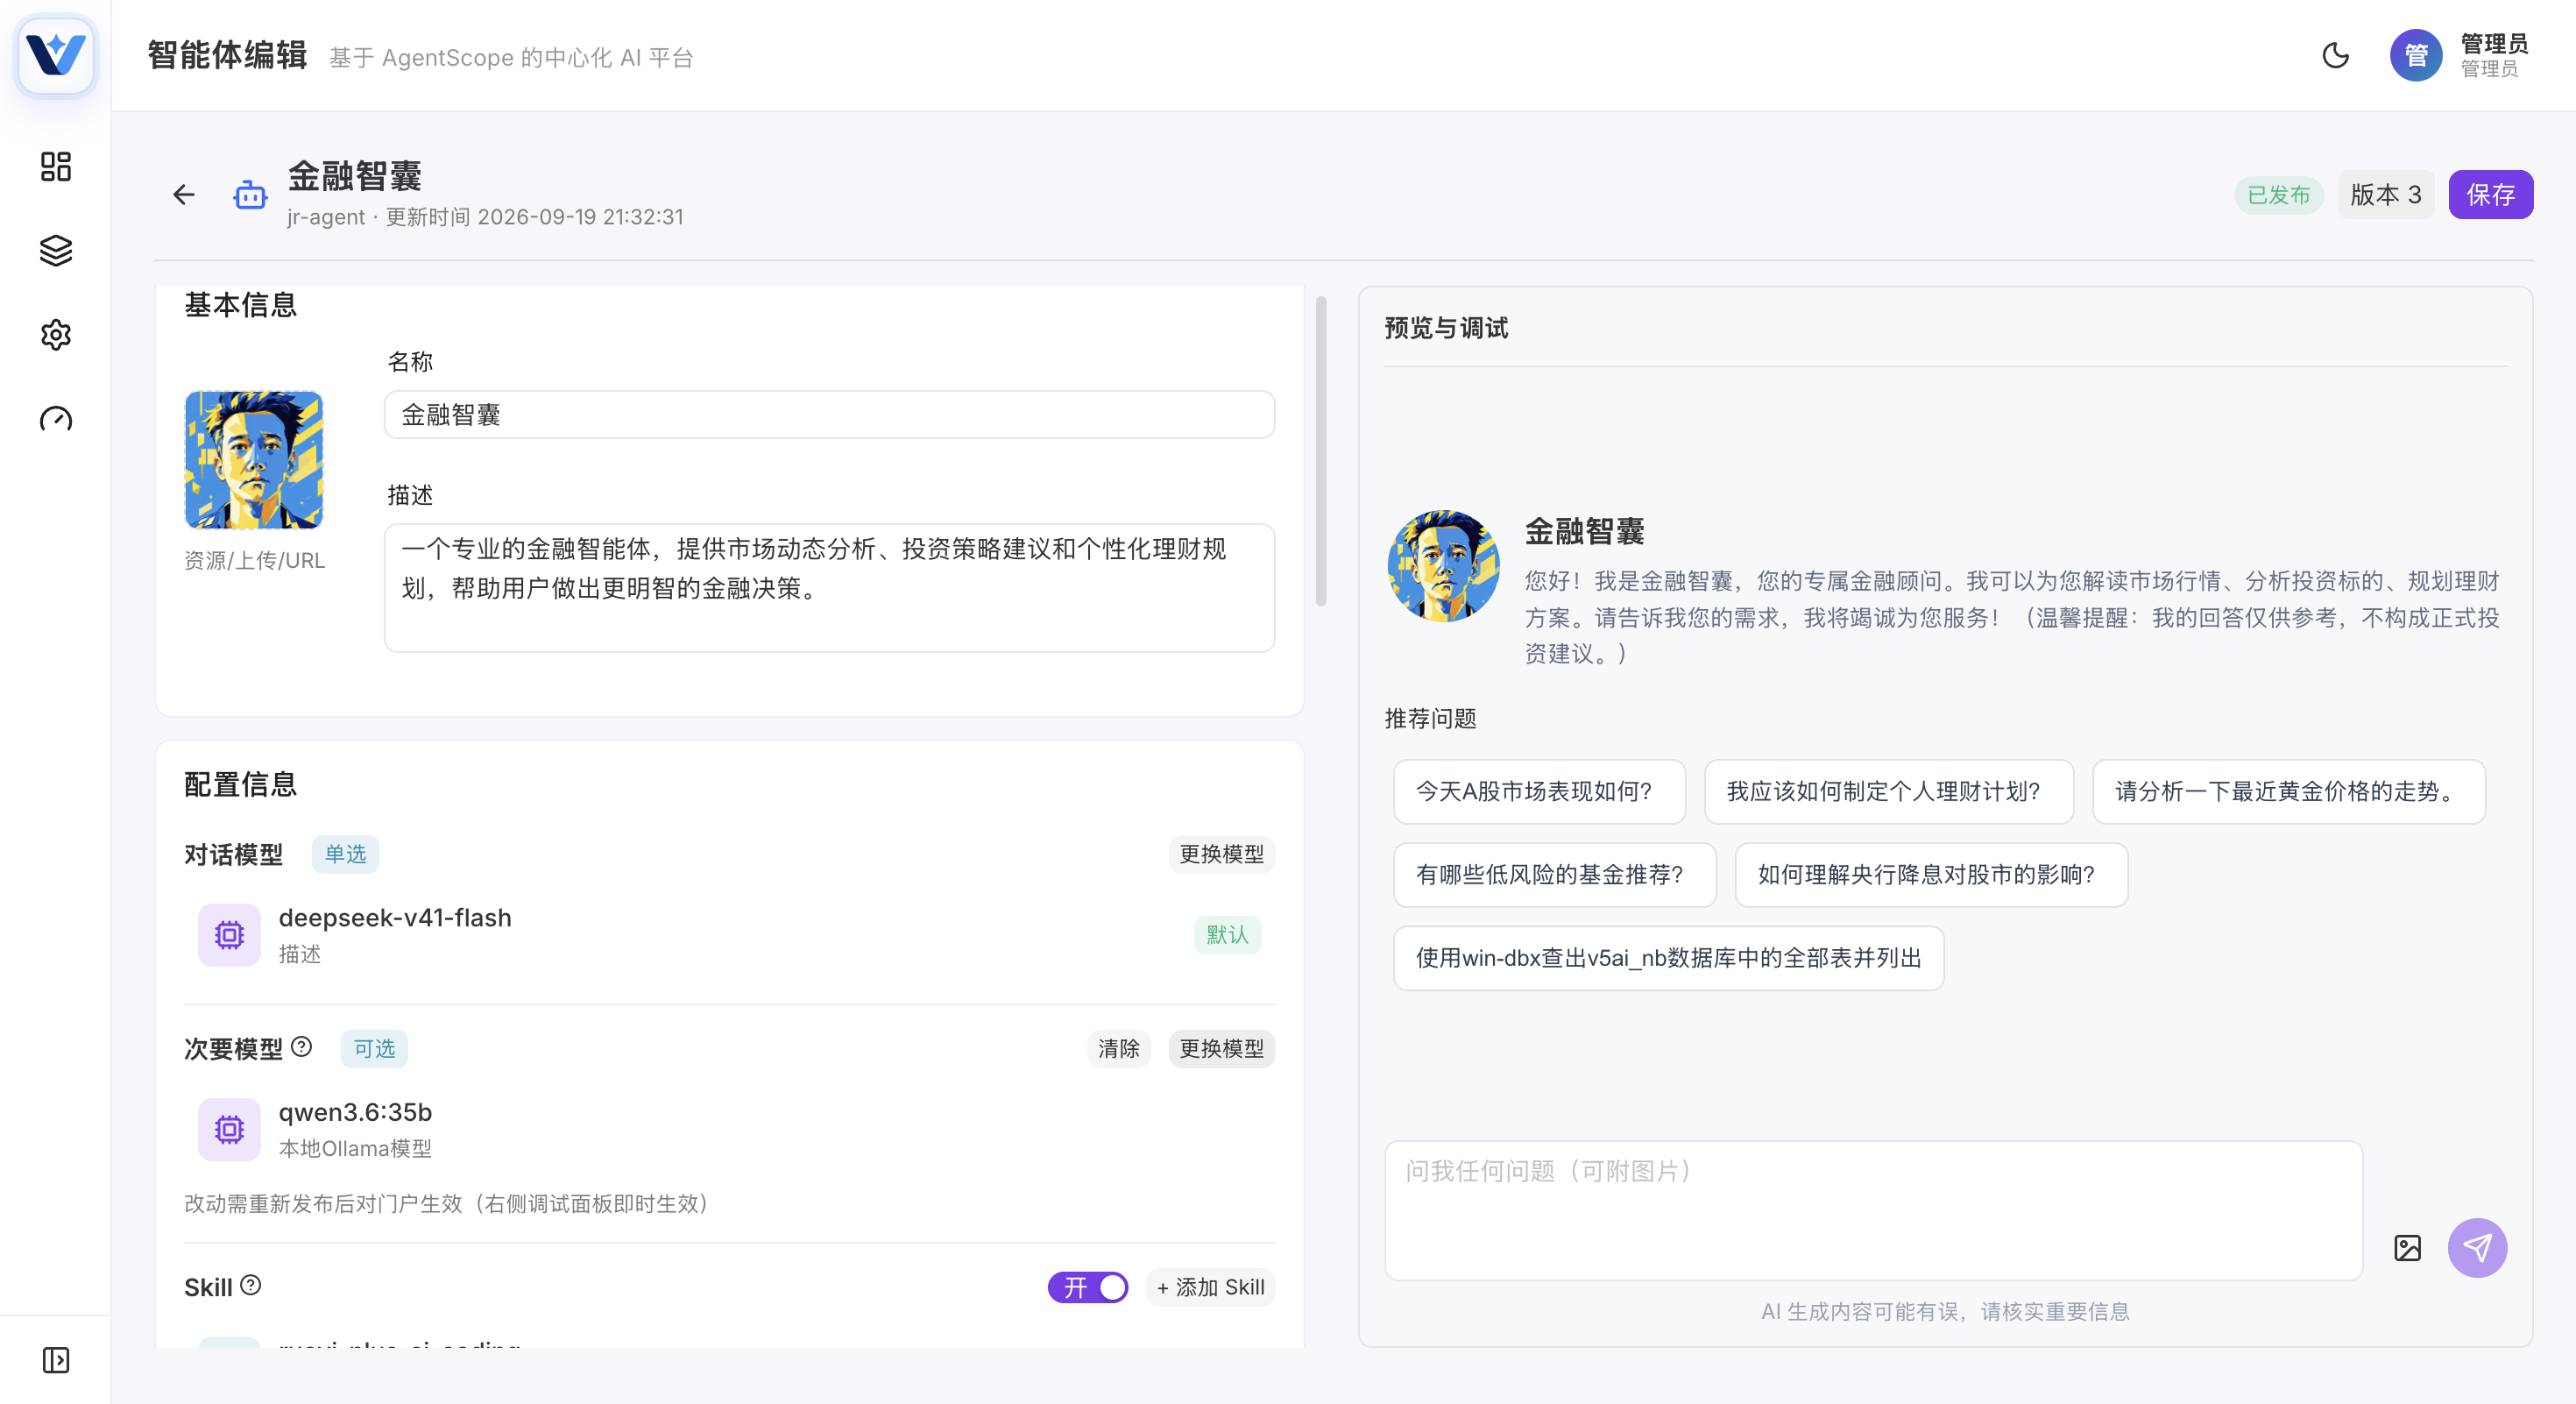The height and width of the screenshot is (1404, 2576).
Task: Change the agent avatar image
Action: (254, 460)
